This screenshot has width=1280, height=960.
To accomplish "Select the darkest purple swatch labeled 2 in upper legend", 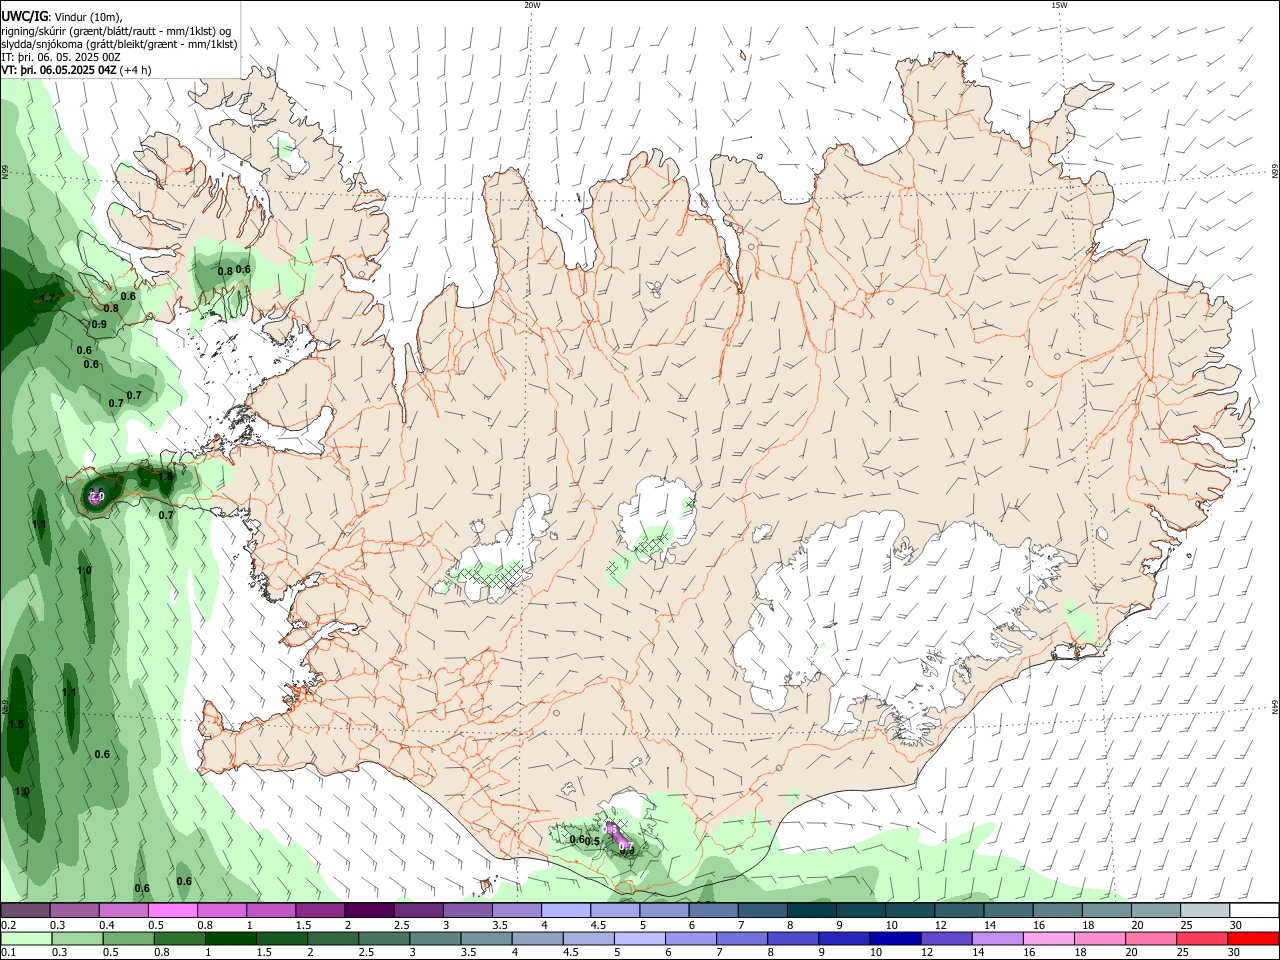I will point(369,910).
